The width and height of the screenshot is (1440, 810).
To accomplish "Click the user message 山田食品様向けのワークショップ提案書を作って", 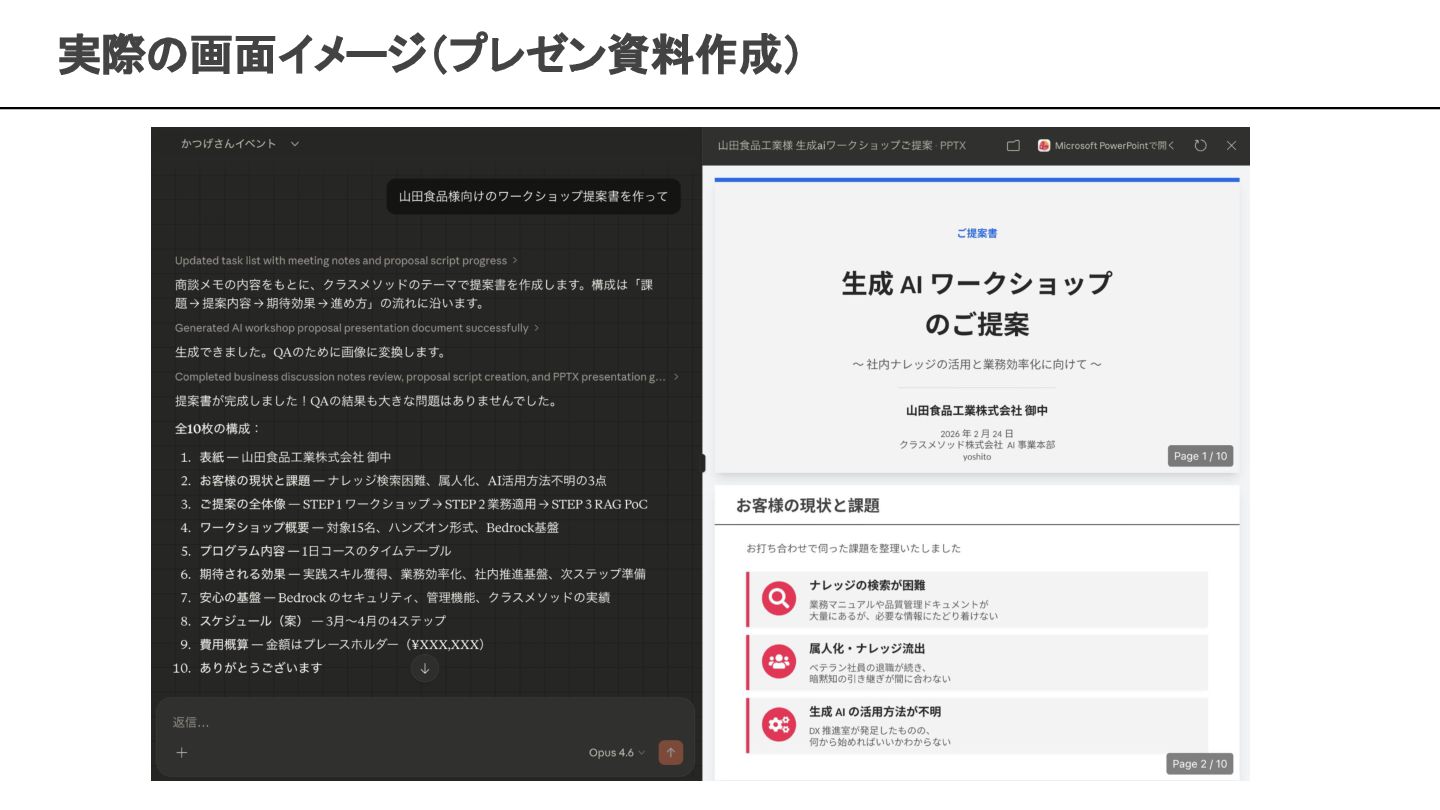I will pos(533,197).
